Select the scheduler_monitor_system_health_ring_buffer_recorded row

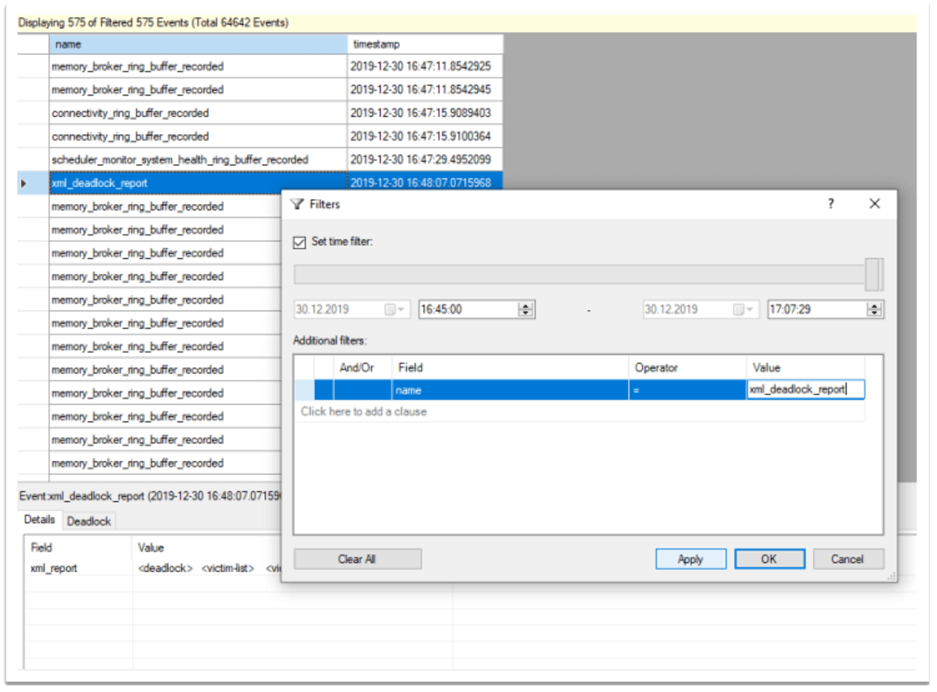pos(198,160)
